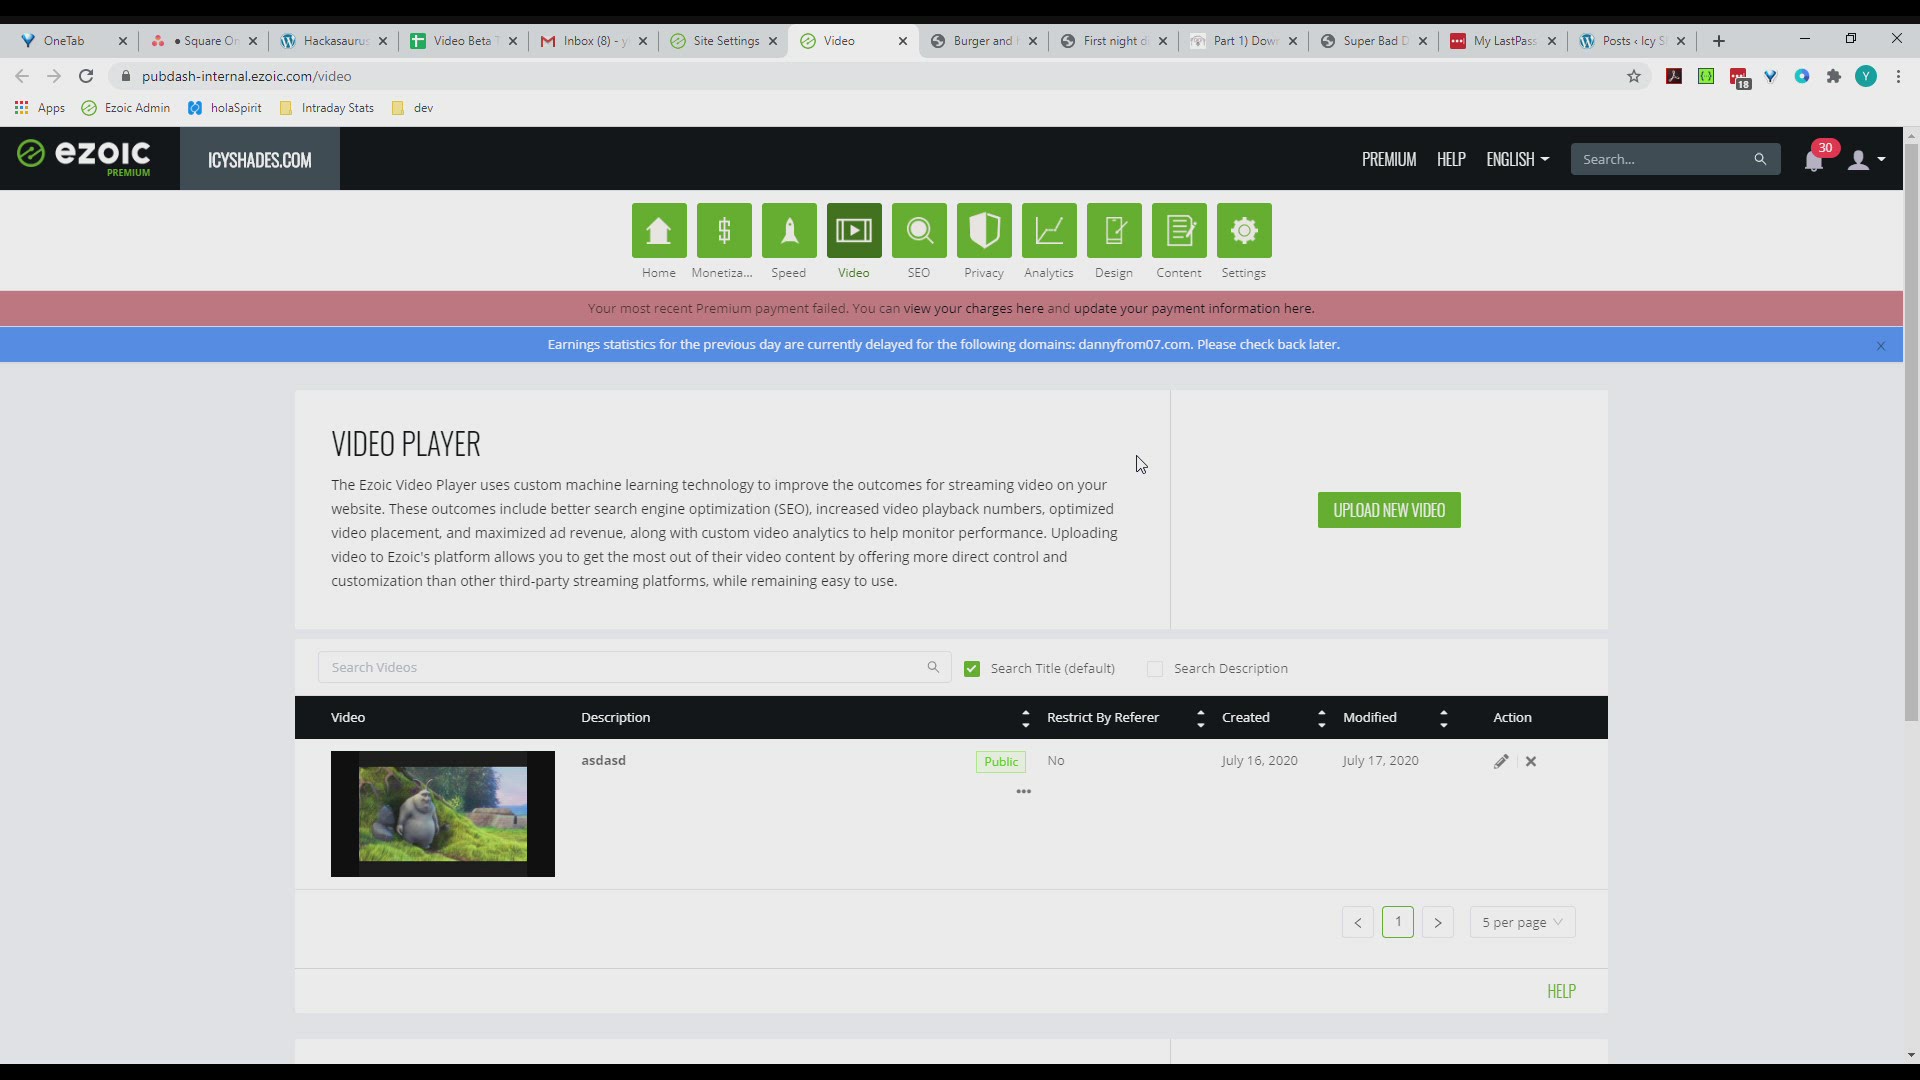The image size is (1920, 1080).
Task: Go to previous page of videos
Action: [x=1358, y=922]
